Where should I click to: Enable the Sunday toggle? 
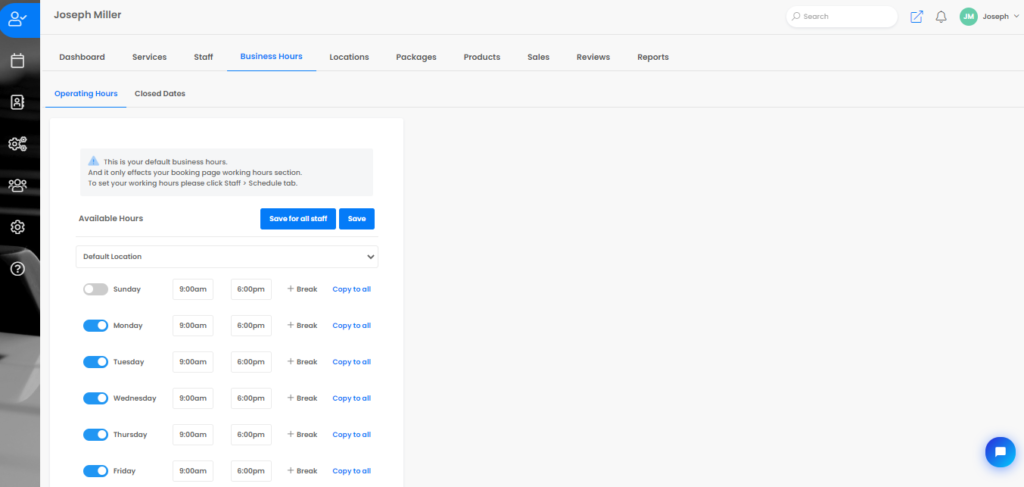point(95,289)
